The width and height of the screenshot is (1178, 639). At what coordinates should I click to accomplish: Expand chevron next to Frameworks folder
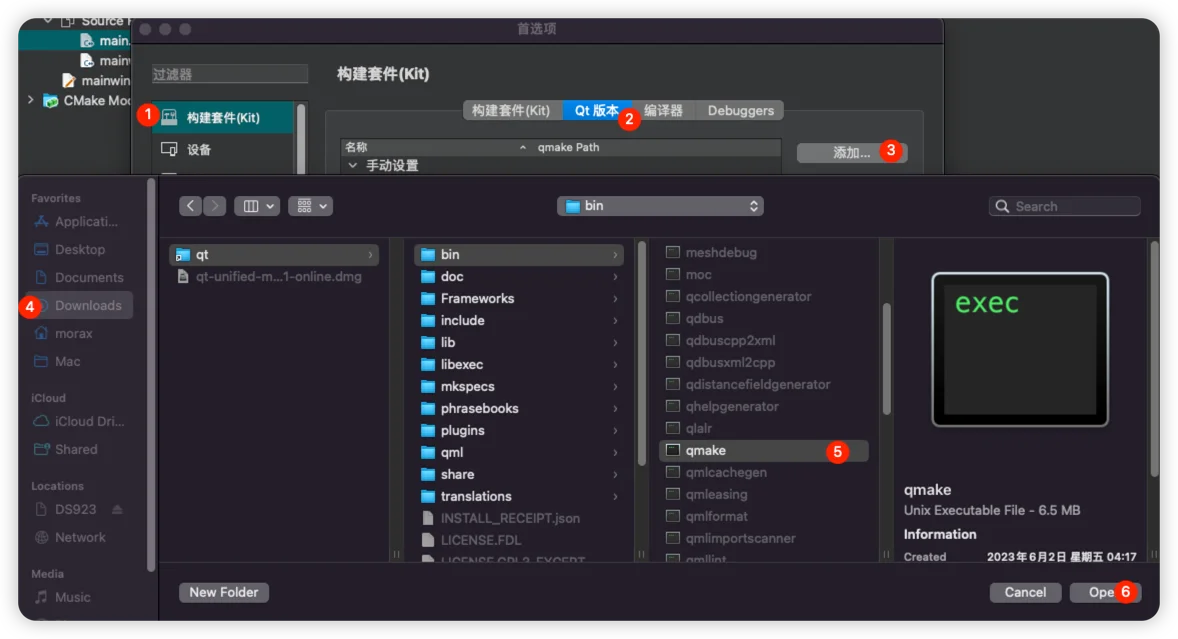tap(615, 299)
